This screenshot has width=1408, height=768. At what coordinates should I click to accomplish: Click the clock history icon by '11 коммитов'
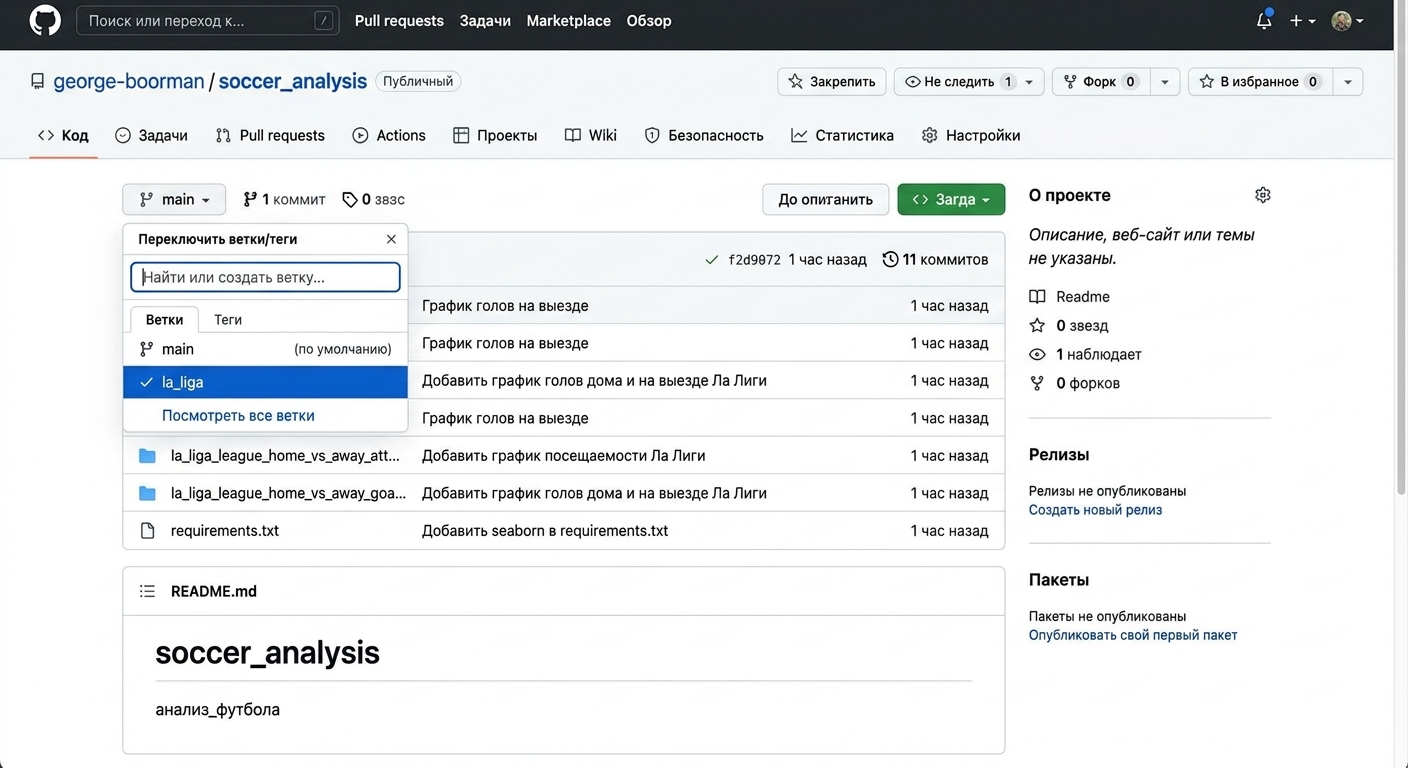(890, 260)
